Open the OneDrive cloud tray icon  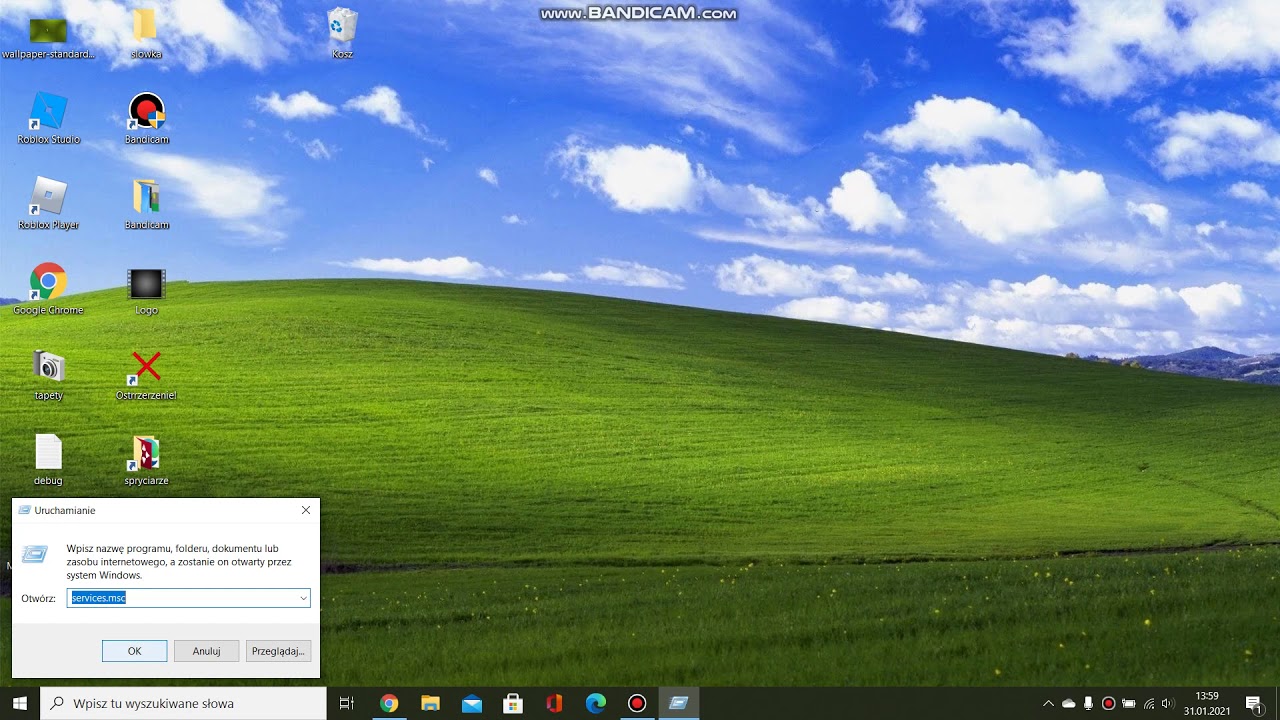point(1068,703)
